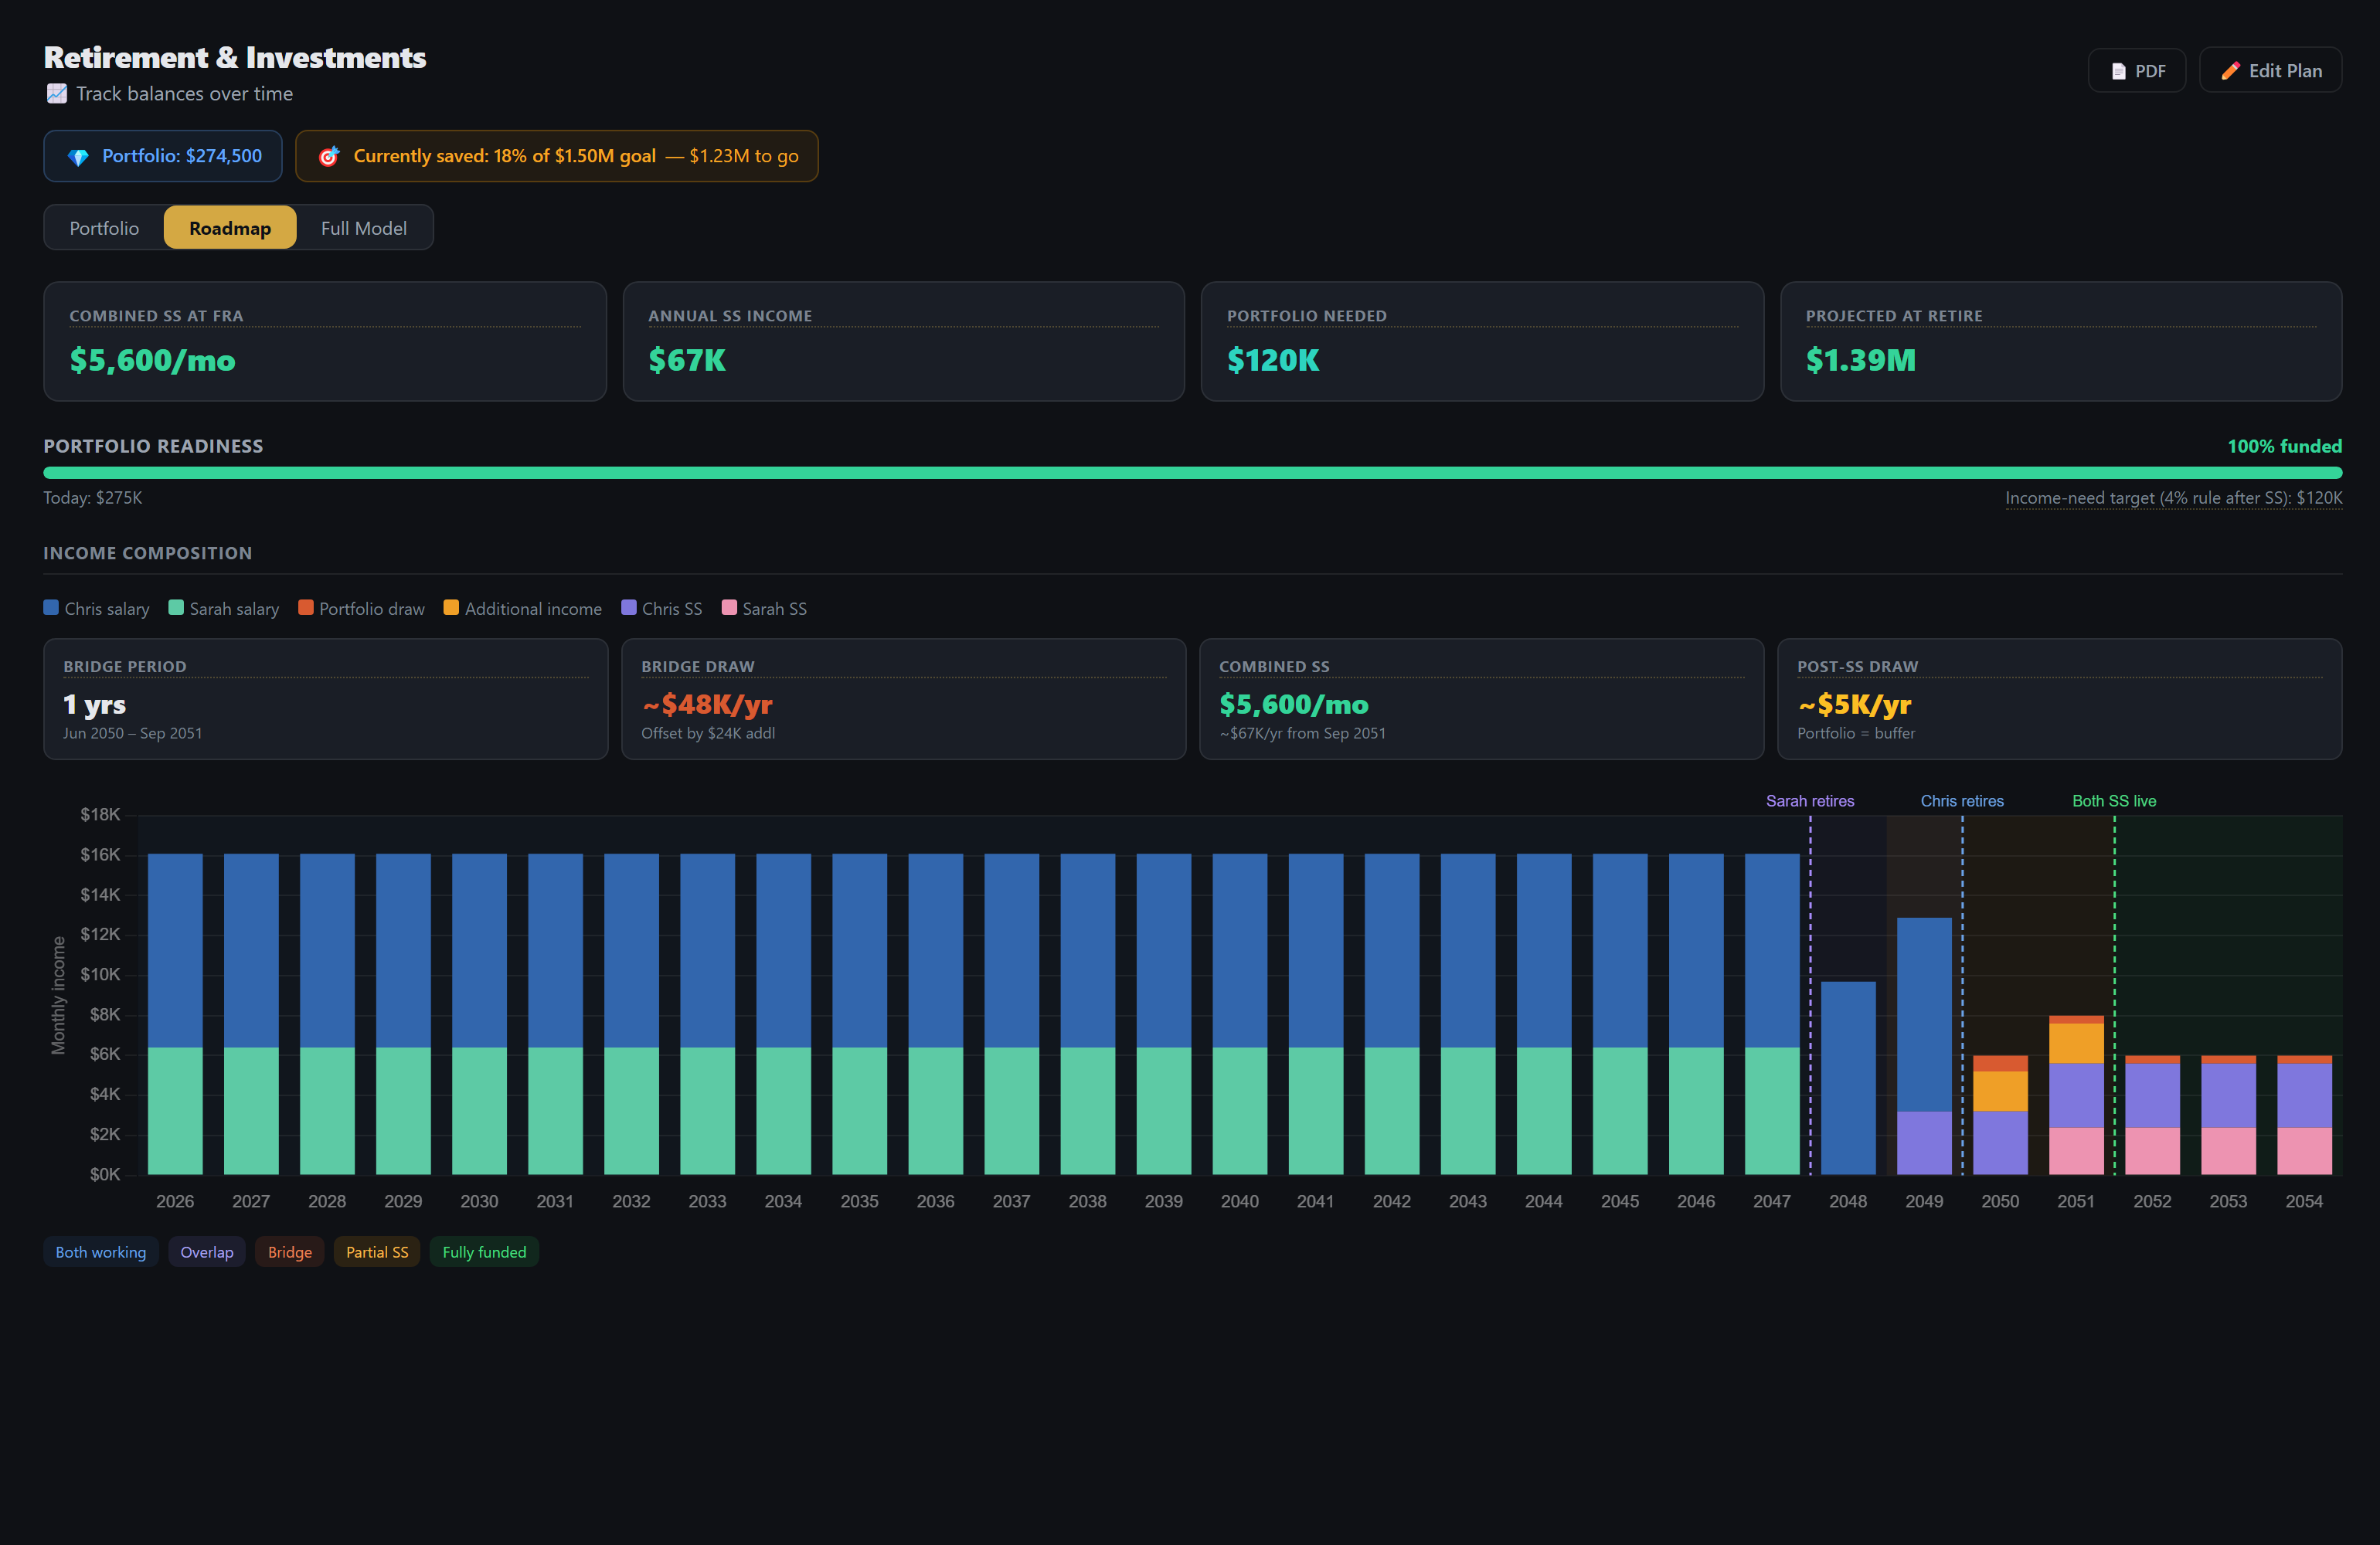
Task: Click the 2040 x-axis year label
Action: tap(1239, 1201)
